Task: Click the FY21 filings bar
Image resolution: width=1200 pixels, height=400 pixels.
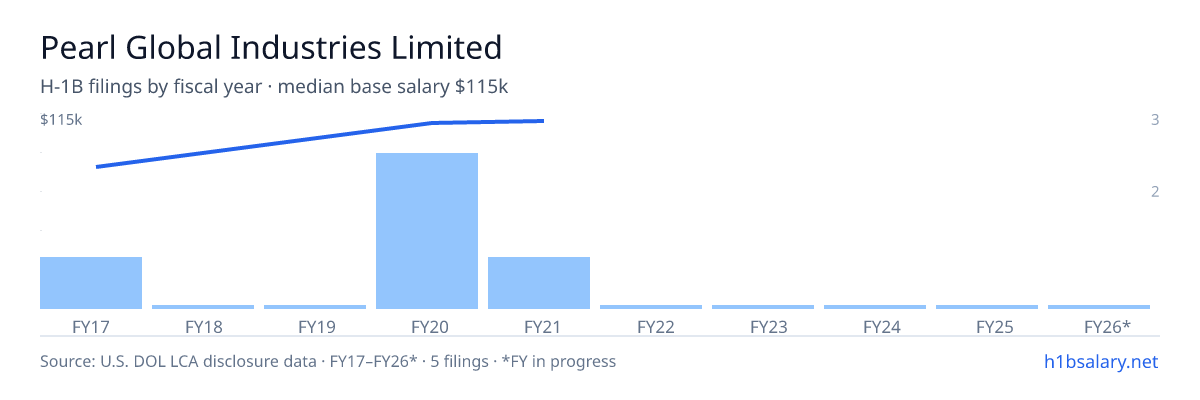Action: tap(539, 283)
